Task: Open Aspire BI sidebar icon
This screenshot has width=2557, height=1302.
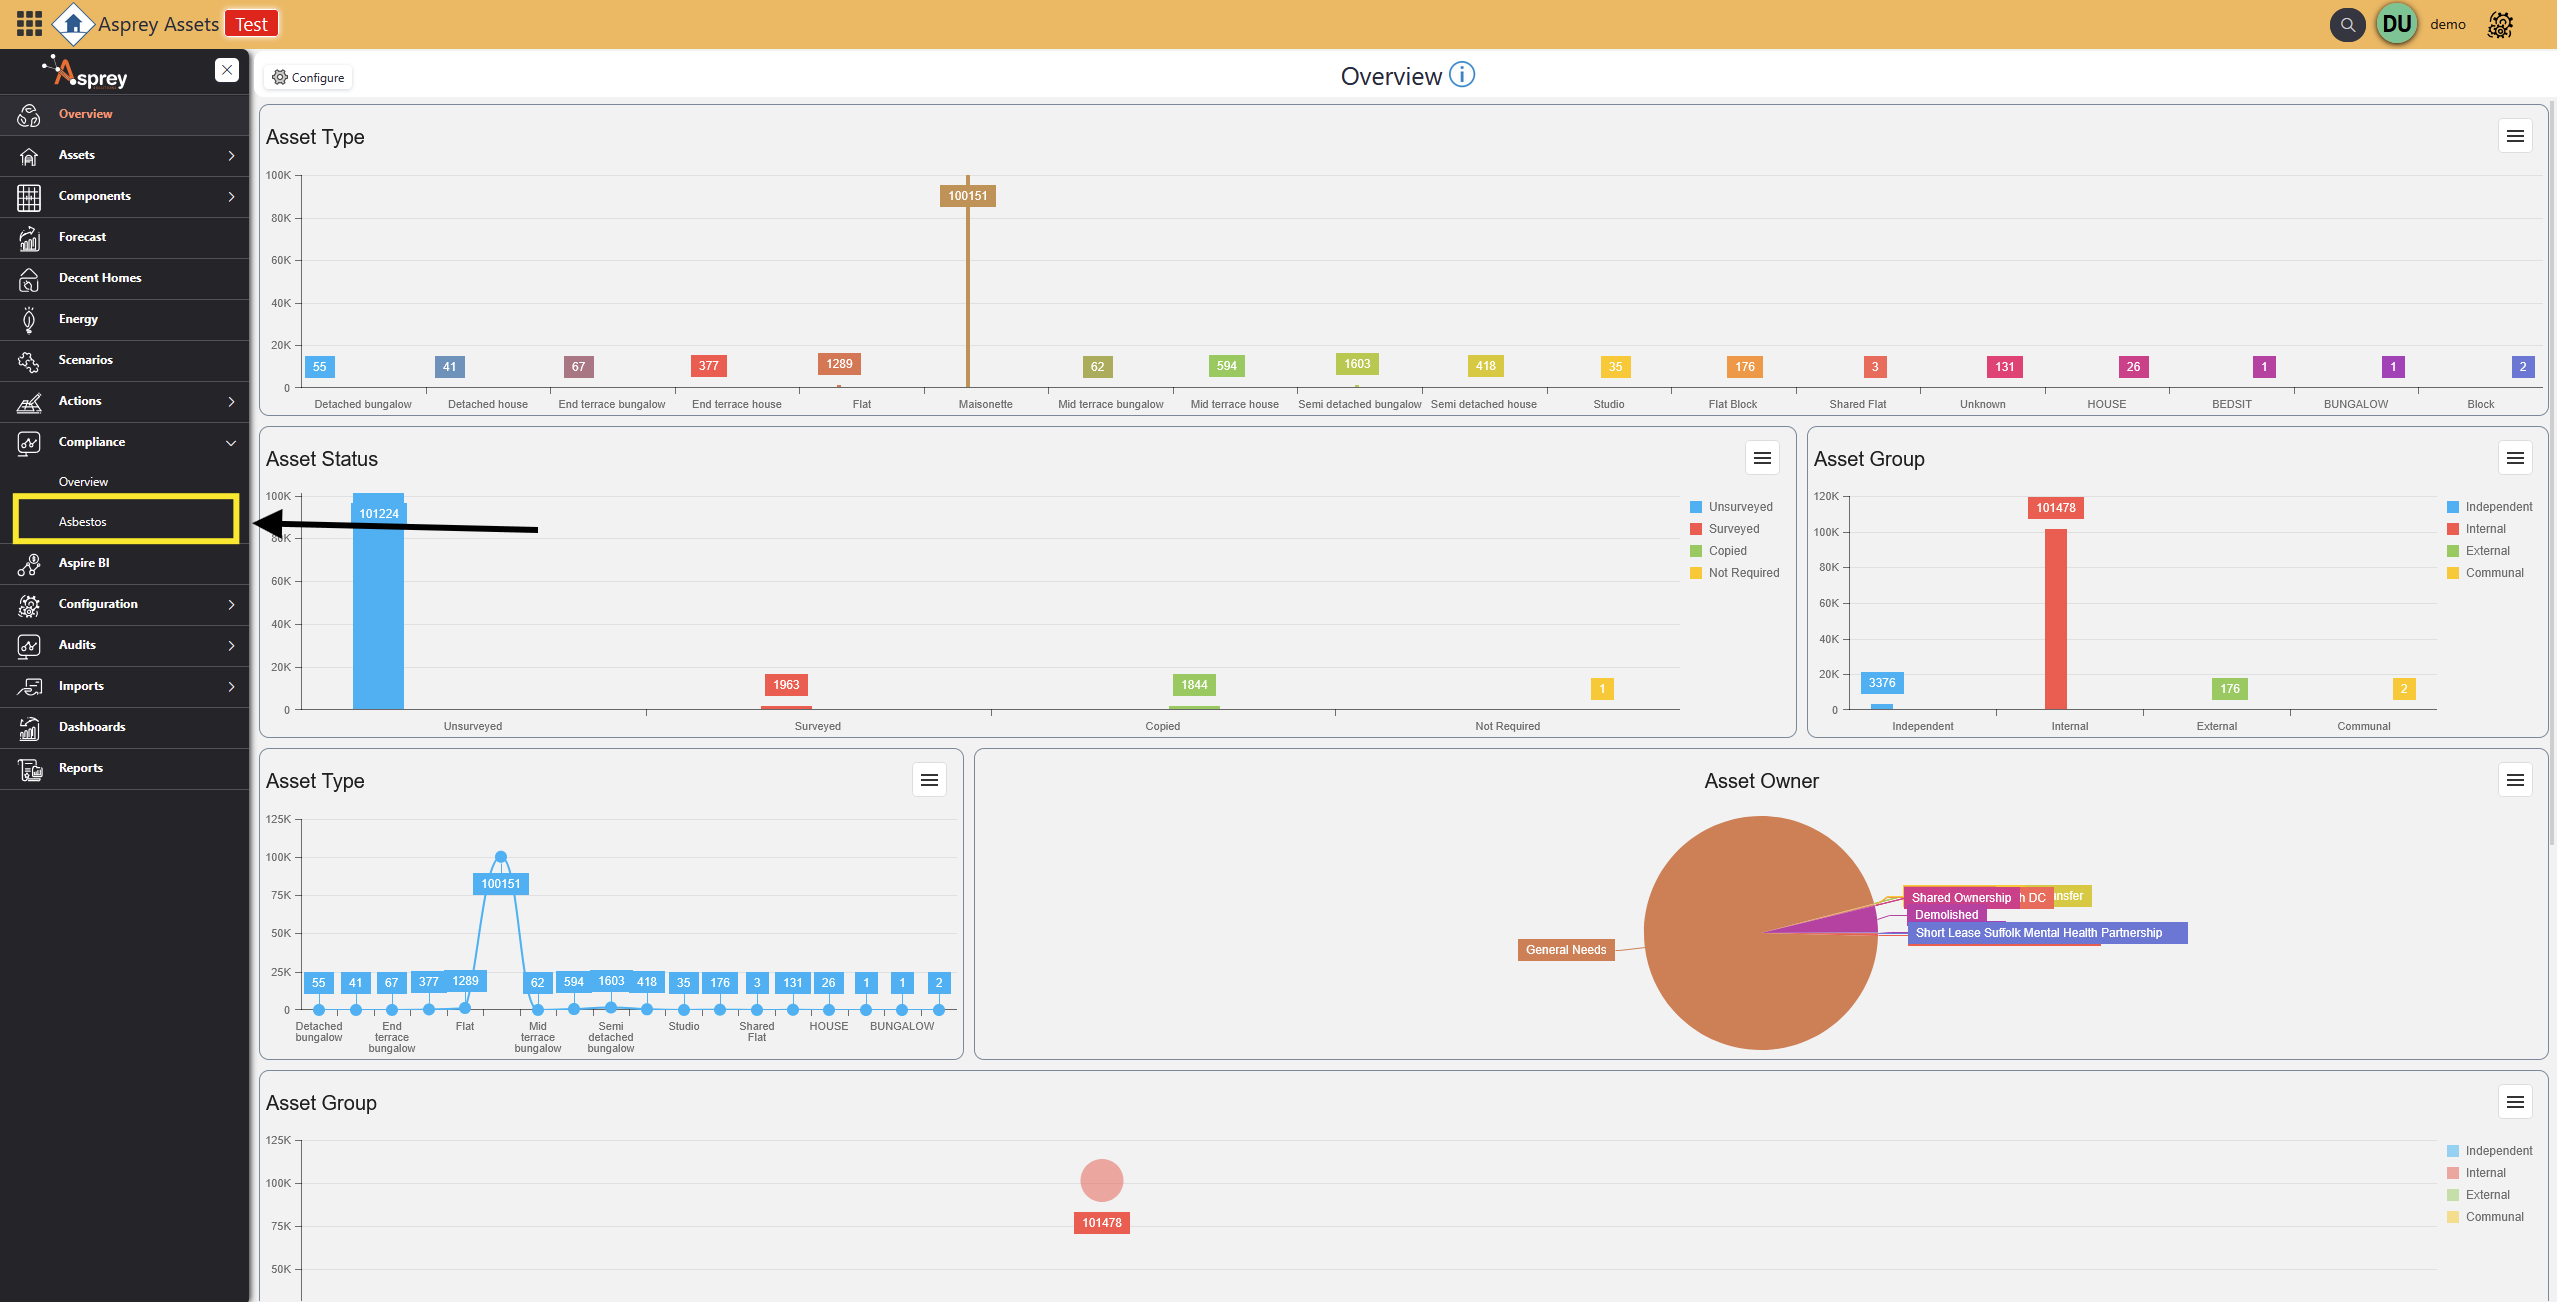Action: [x=29, y=564]
